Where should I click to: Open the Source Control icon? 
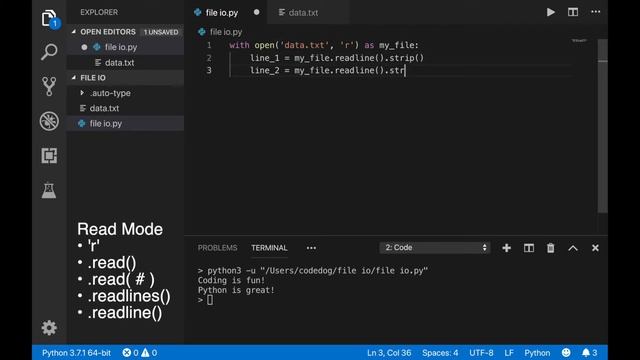coord(49,86)
